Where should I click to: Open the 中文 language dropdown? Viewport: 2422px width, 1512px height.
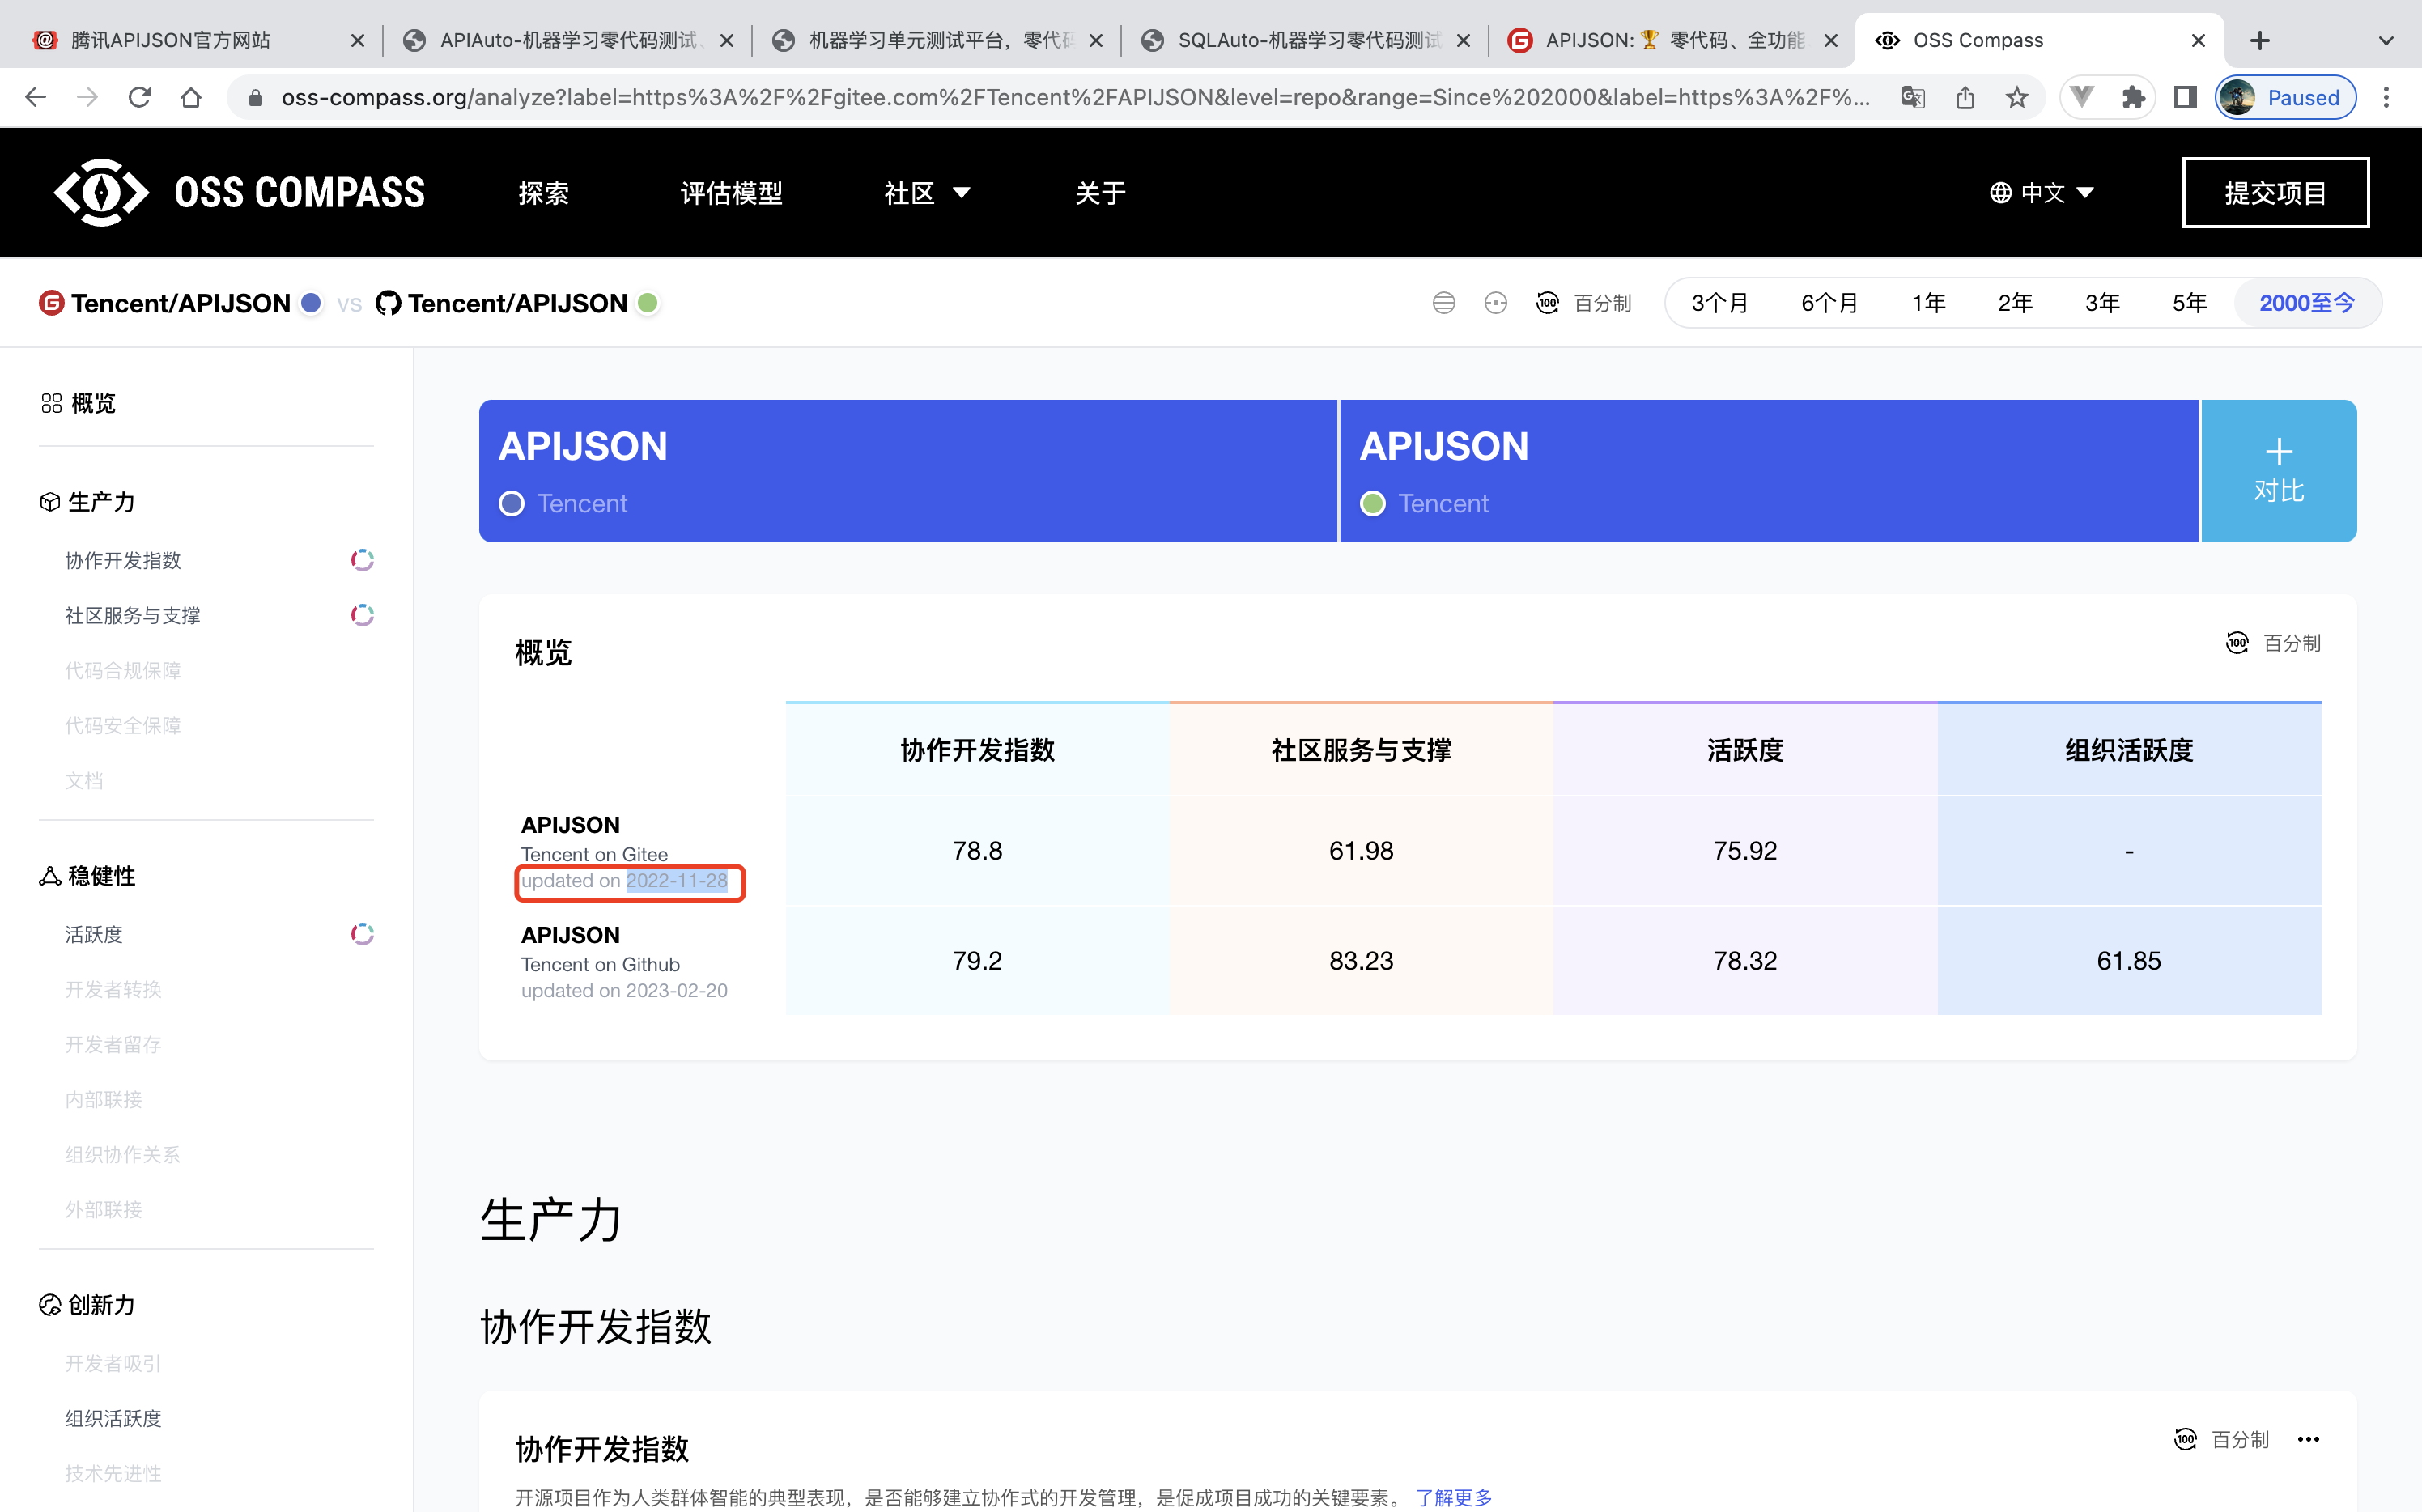2041,193
